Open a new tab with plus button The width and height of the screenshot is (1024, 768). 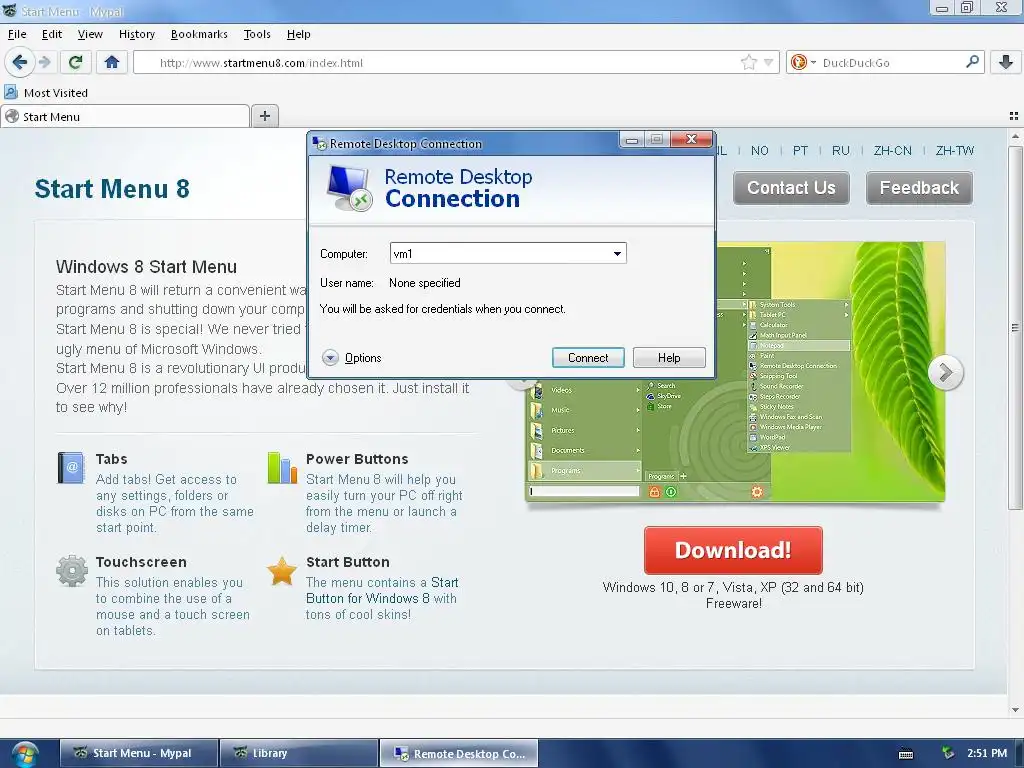(x=264, y=116)
